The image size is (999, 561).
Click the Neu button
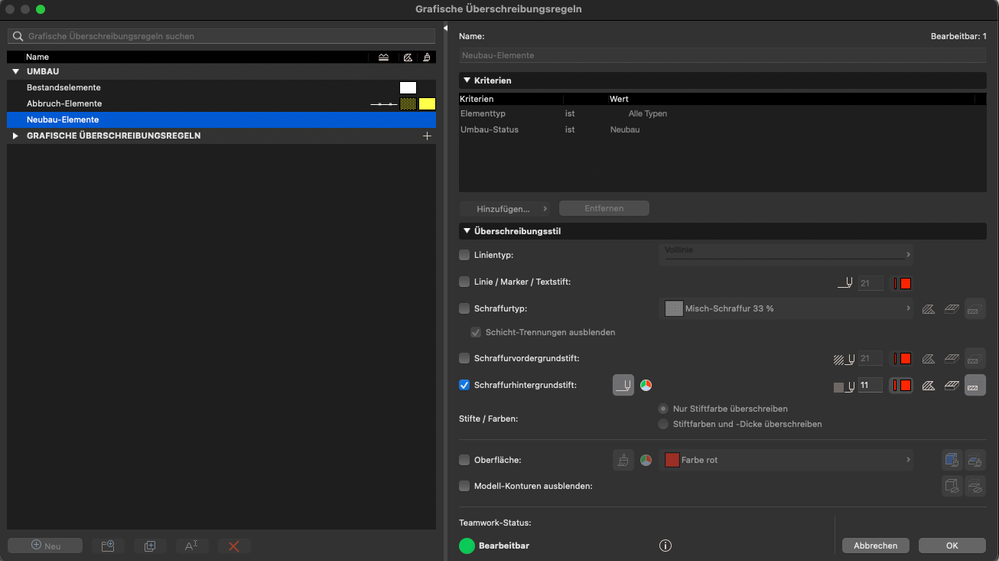coord(45,546)
